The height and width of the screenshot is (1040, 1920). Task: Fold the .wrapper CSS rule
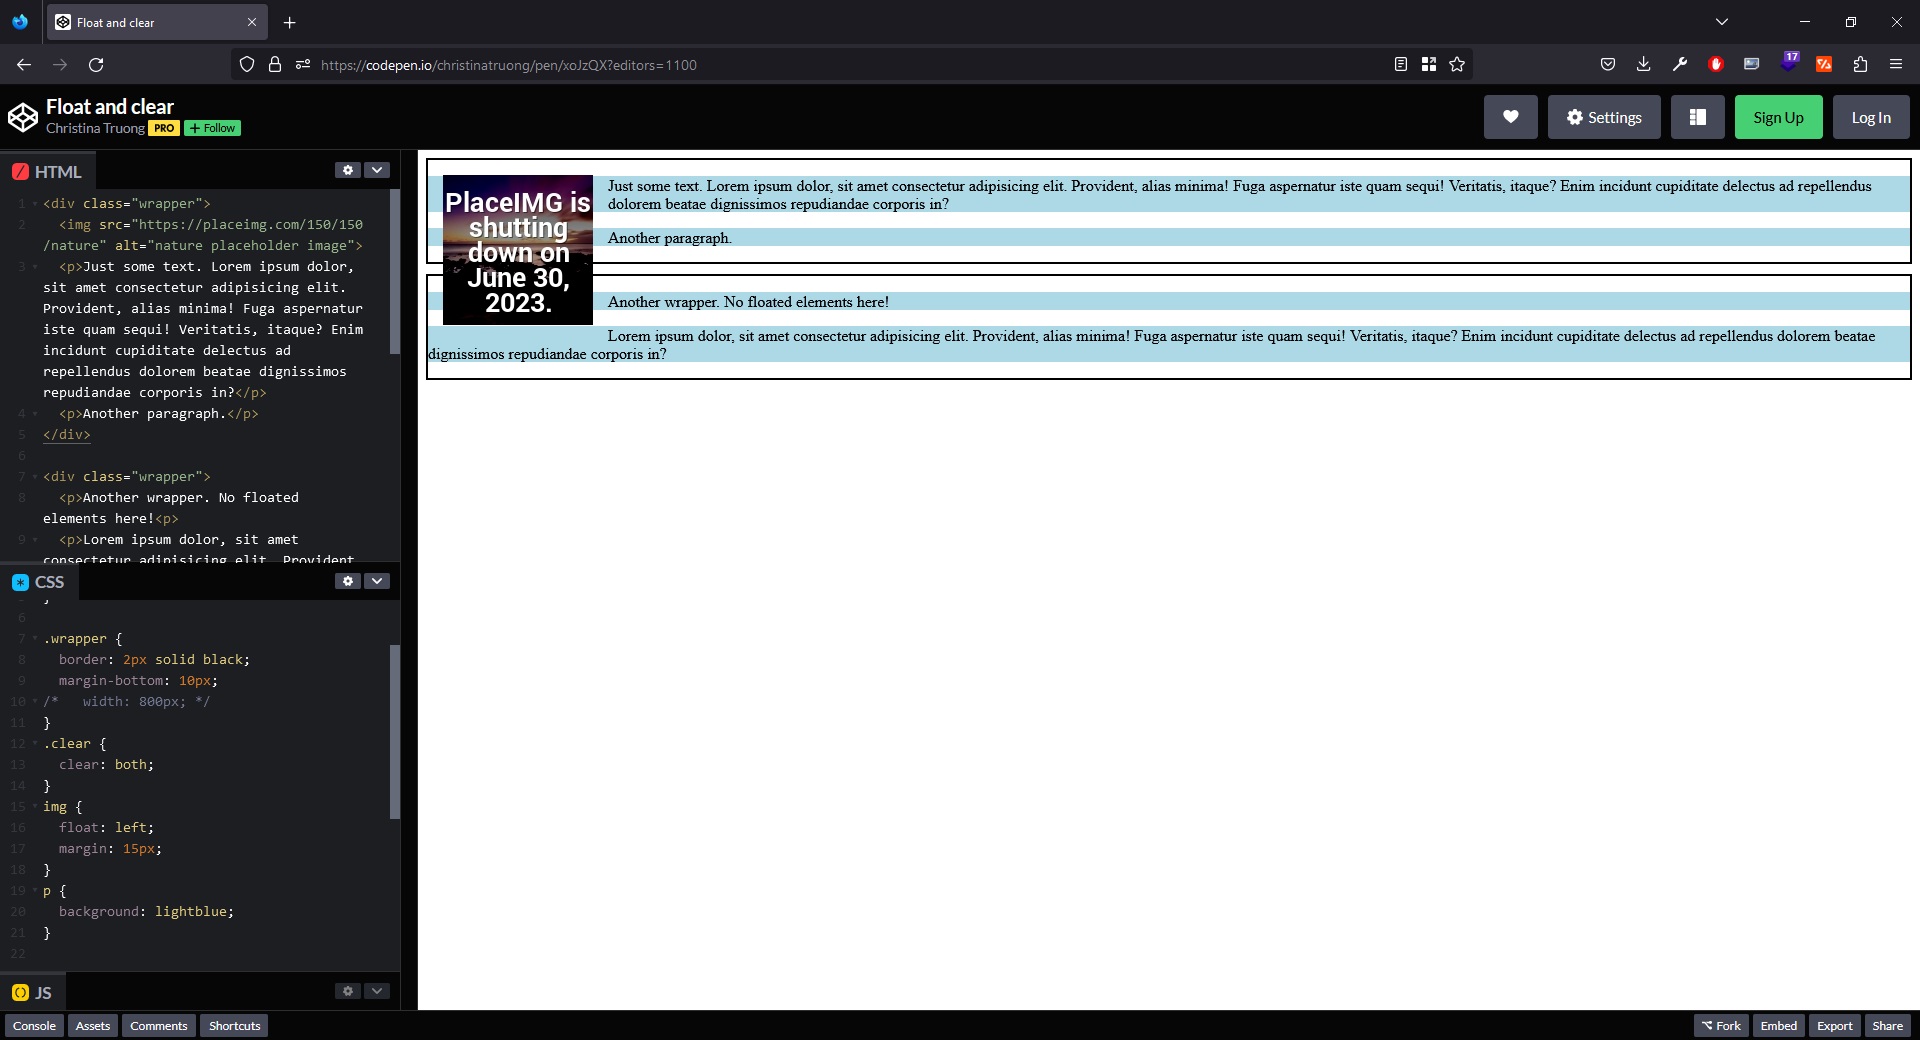35,639
